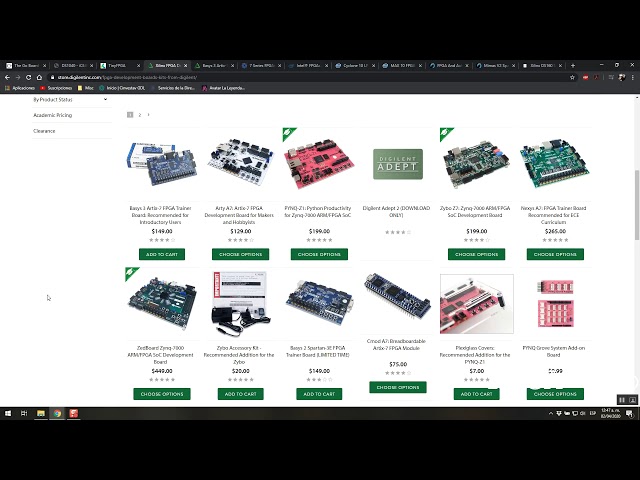Image resolution: width=640 pixels, height=480 pixels.
Task: Open a new browser tab with plus
Action: (x=573, y=65)
